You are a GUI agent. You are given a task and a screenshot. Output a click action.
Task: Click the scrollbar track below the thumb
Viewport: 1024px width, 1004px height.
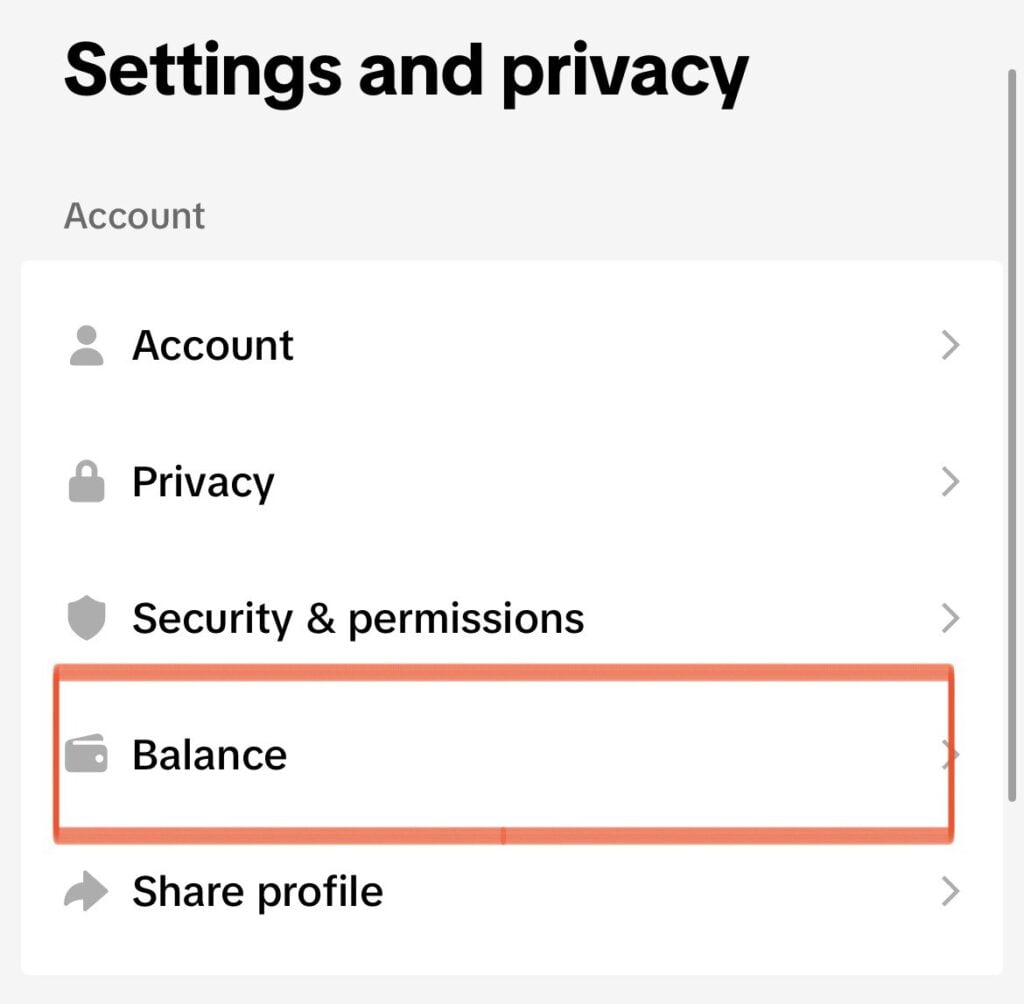pos(1013,900)
